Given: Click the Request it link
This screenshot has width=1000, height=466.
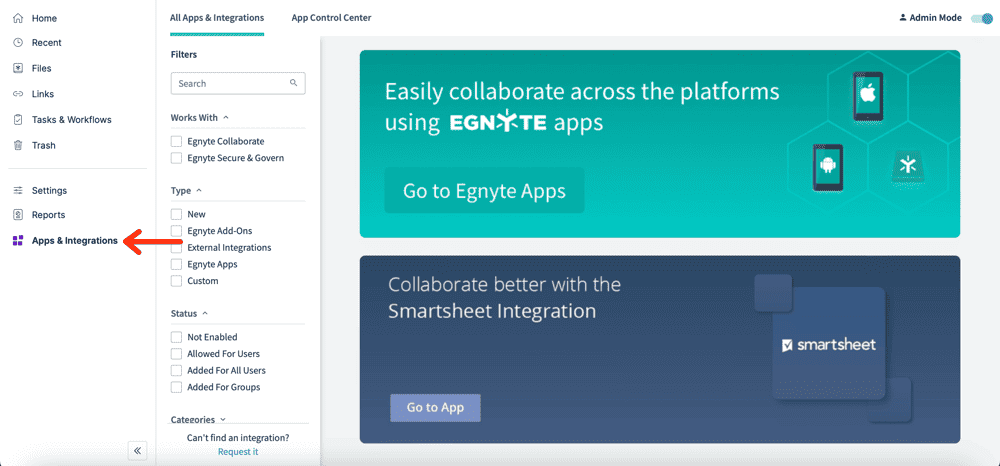Looking at the screenshot, I should 238,451.
